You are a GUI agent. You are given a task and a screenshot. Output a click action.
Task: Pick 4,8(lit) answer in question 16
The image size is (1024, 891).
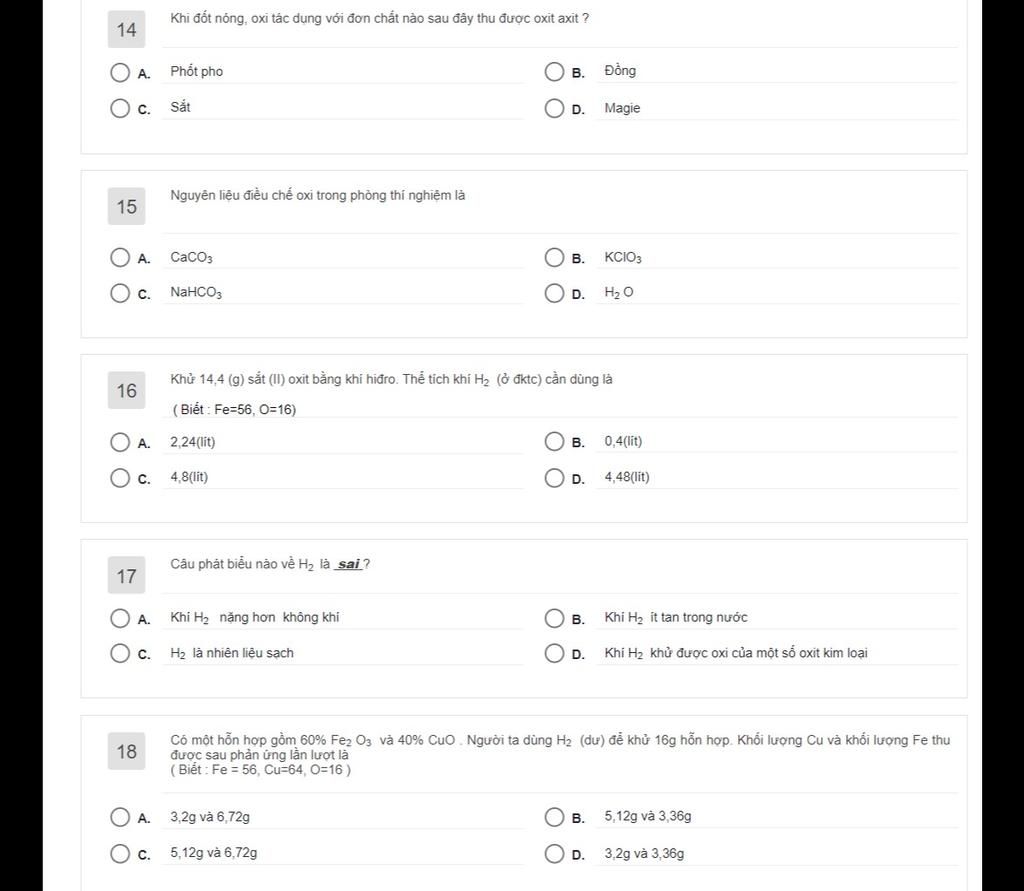pos(120,478)
